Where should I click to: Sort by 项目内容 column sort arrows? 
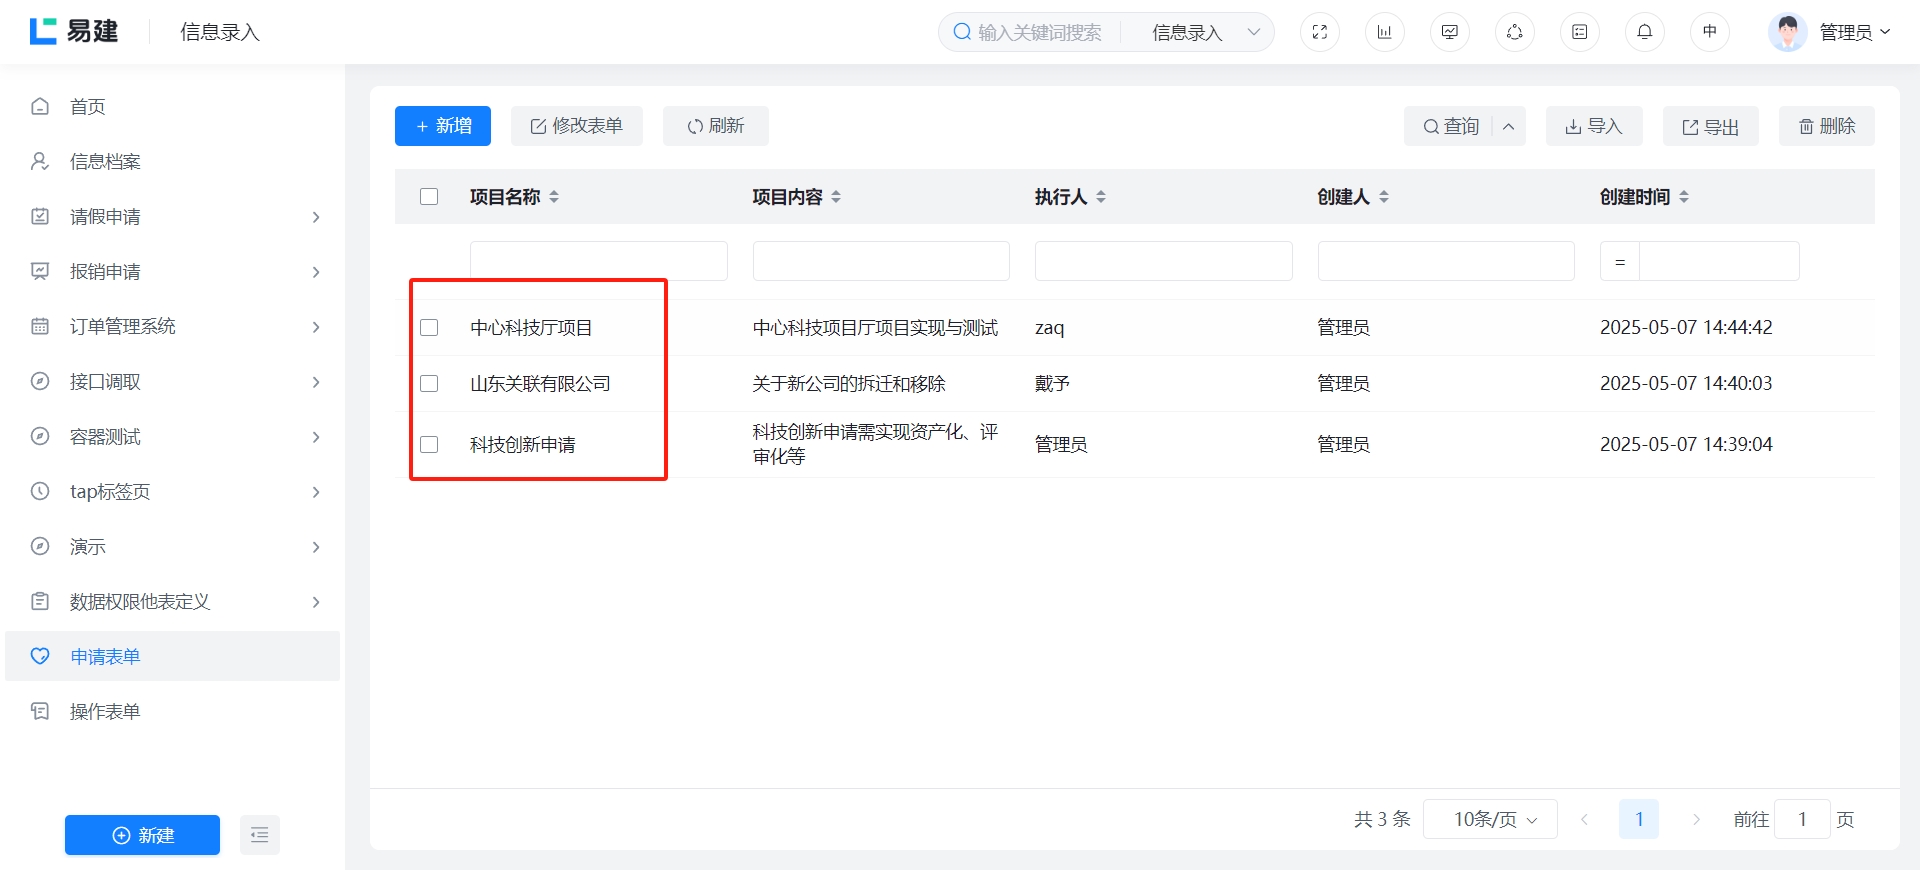point(836,197)
